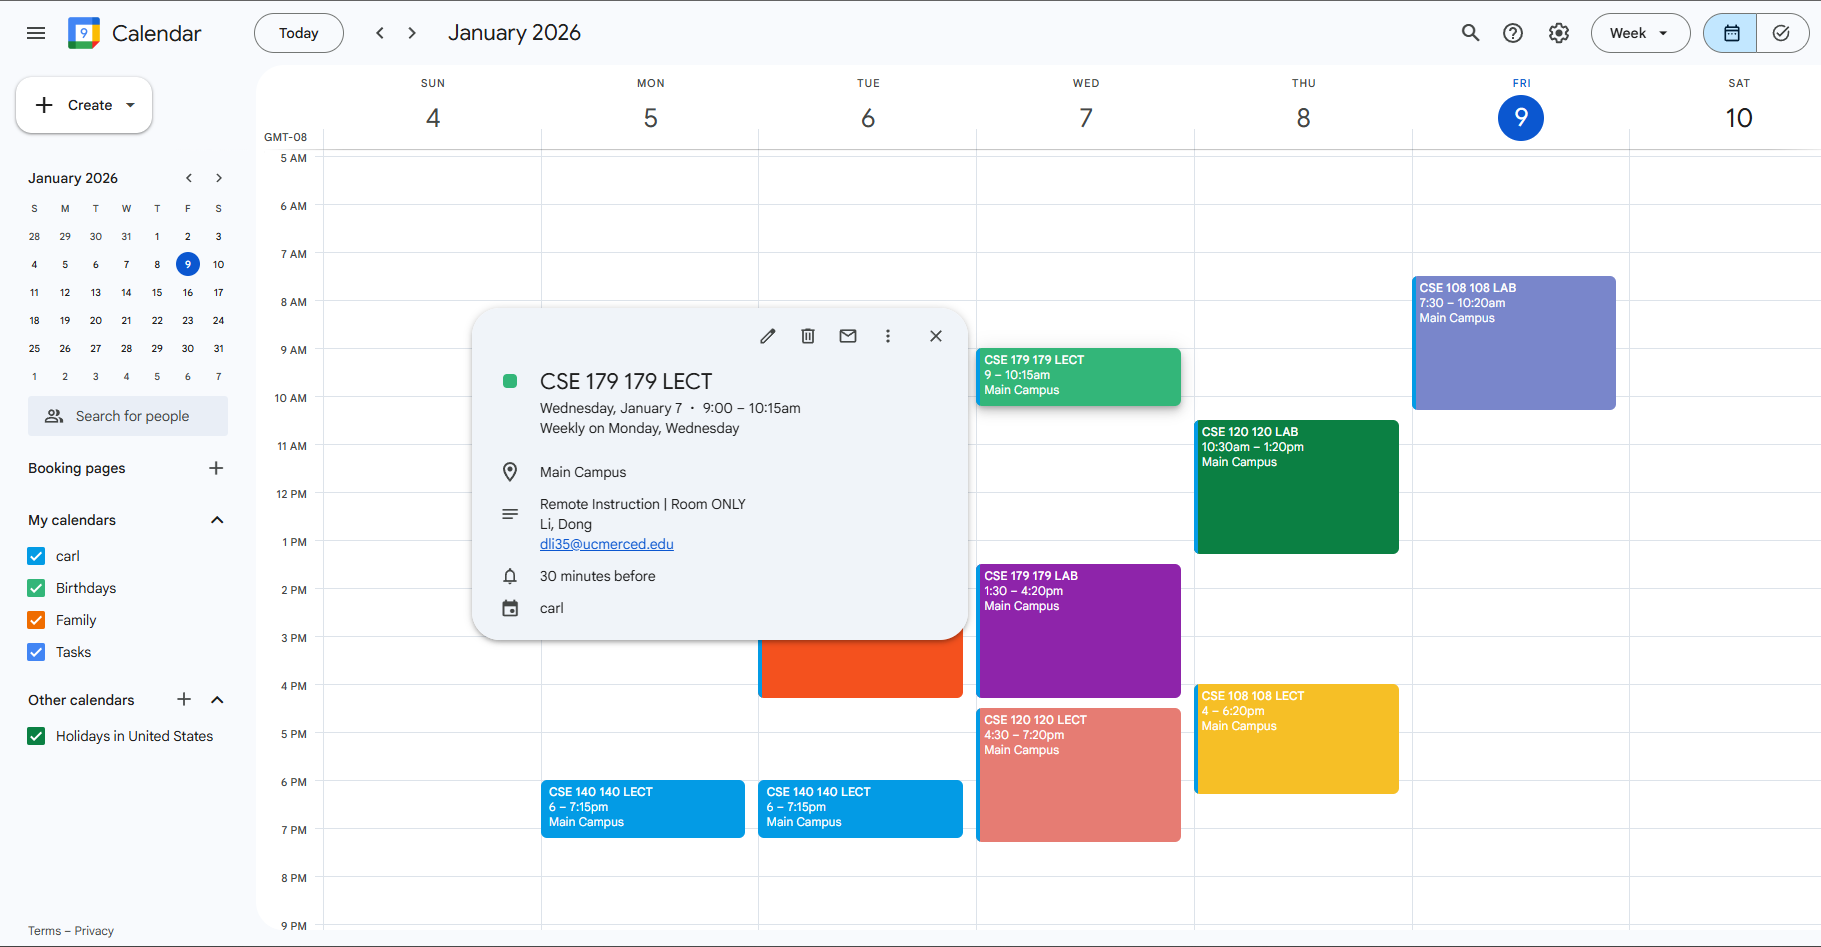This screenshot has height=947, width=1821.
Task: Edit the CSE 179 179 LECT event
Action: click(x=767, y=335)
